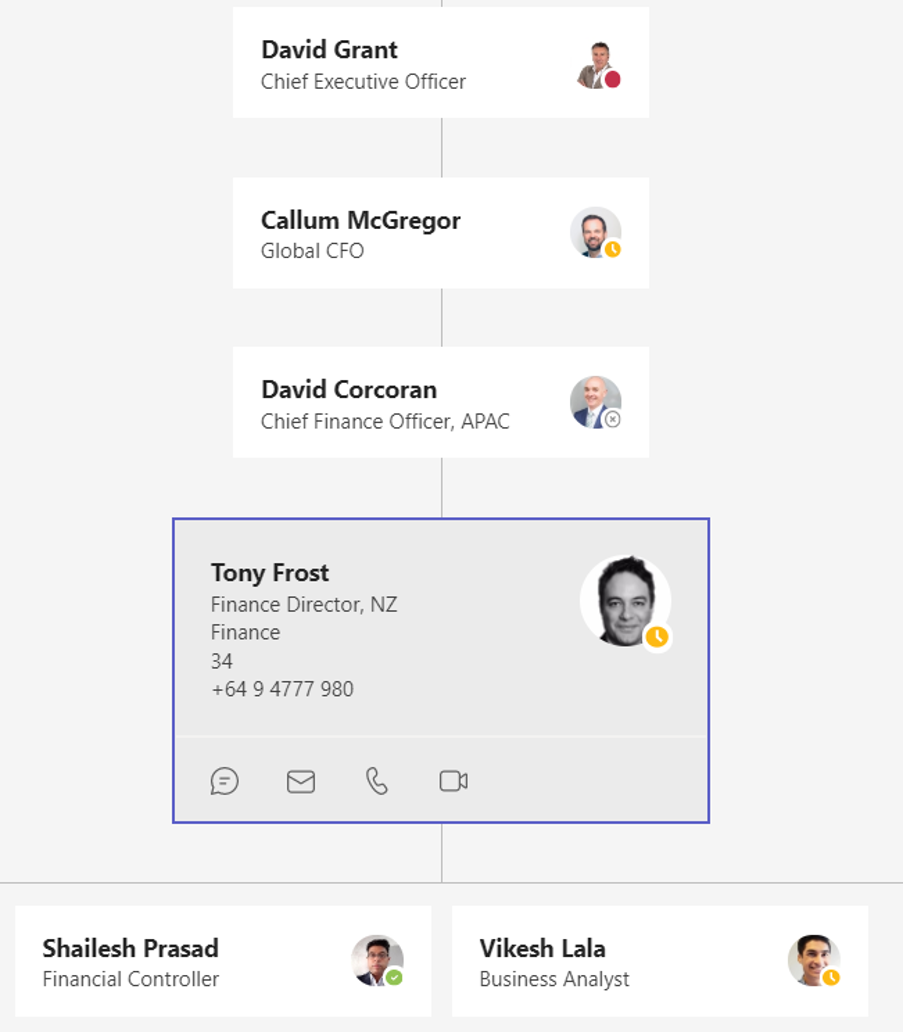904x1032 pixels.
Task: Open Vikesh Lala Business Analyst card
Action: [660, 961]
